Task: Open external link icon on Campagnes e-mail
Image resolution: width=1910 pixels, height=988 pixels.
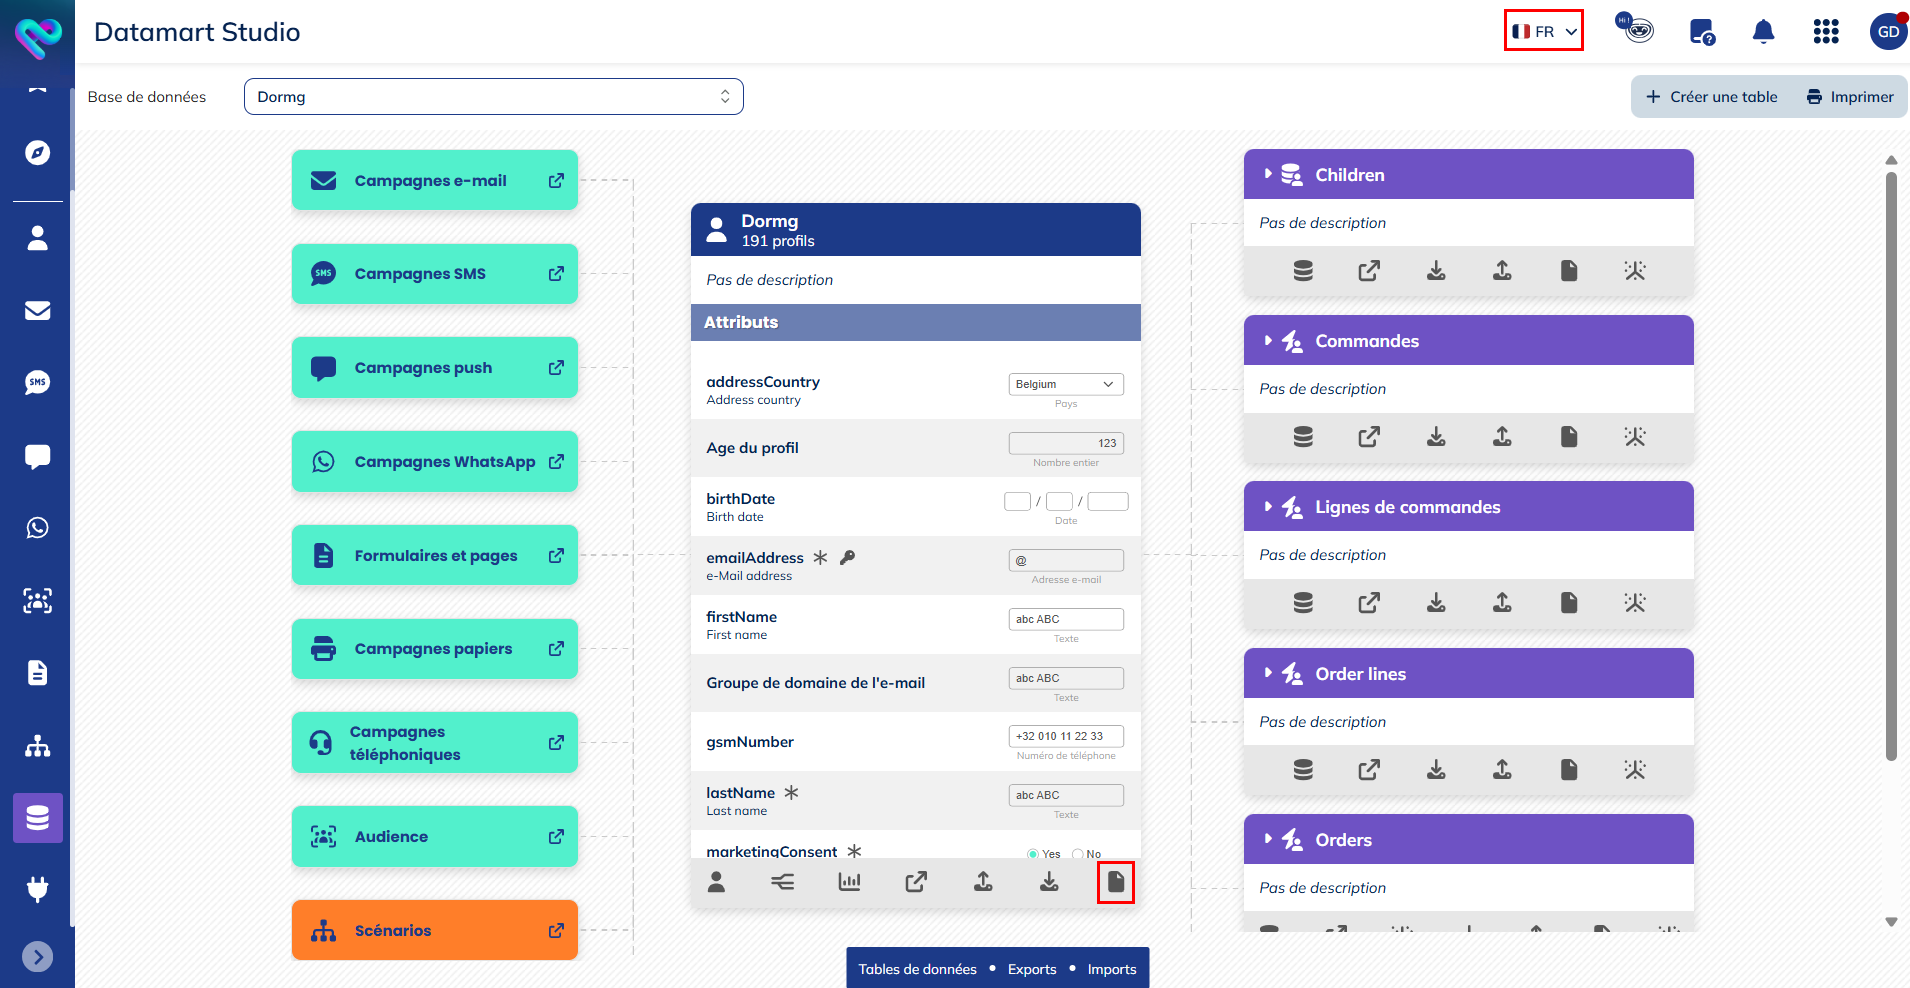Action: [556, 181]
